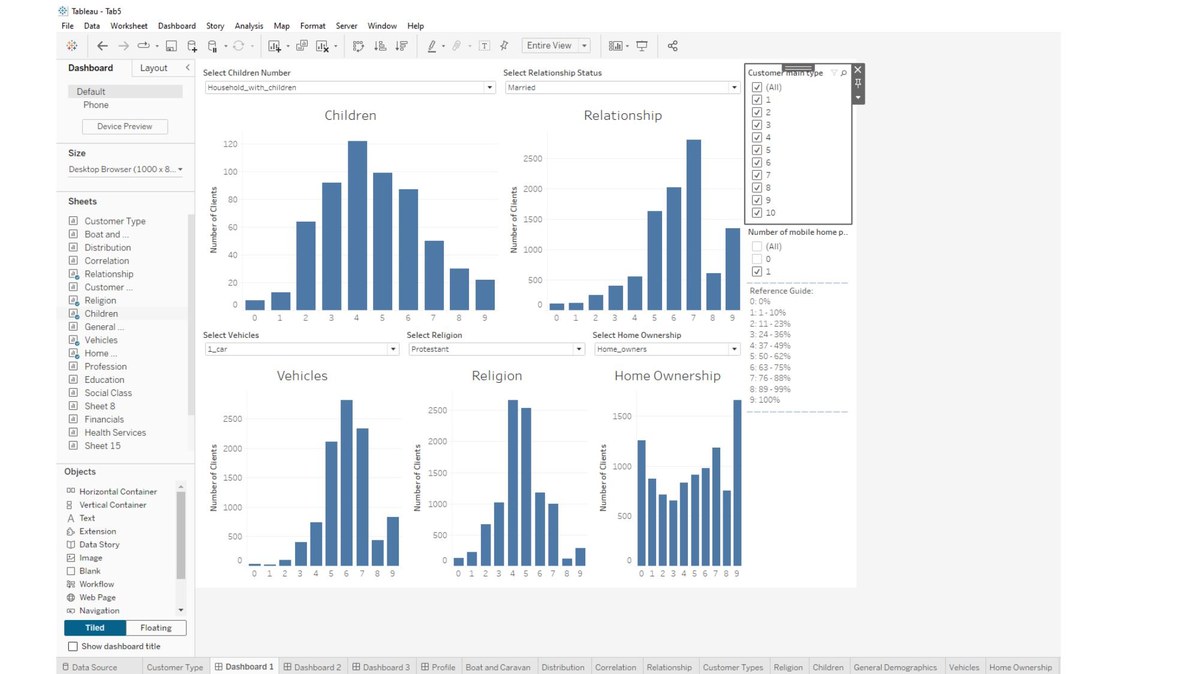Image resolution: width=1200 pixels, height=674 pixels.
Task: Click the Presentation Mode icon
Action: click(x=642, y=46)
